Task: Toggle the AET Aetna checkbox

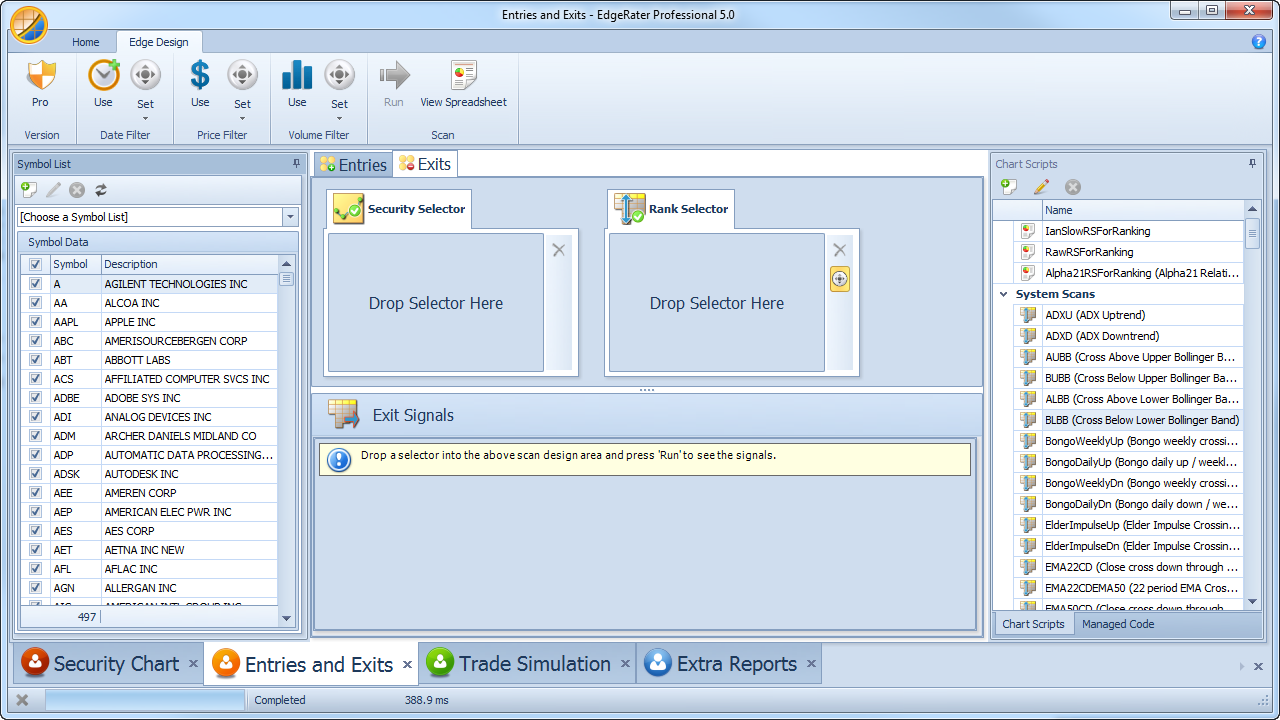Action: click(36, 550)
